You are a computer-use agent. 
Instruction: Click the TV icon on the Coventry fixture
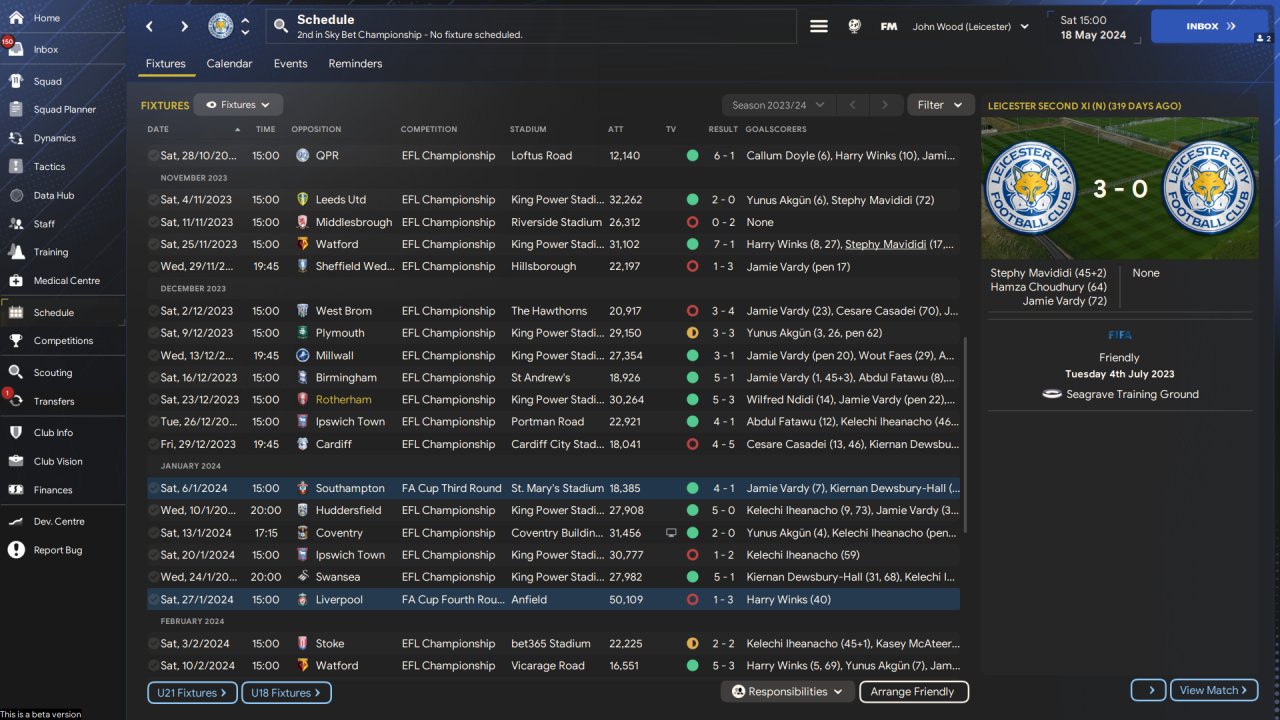[671, 533]
